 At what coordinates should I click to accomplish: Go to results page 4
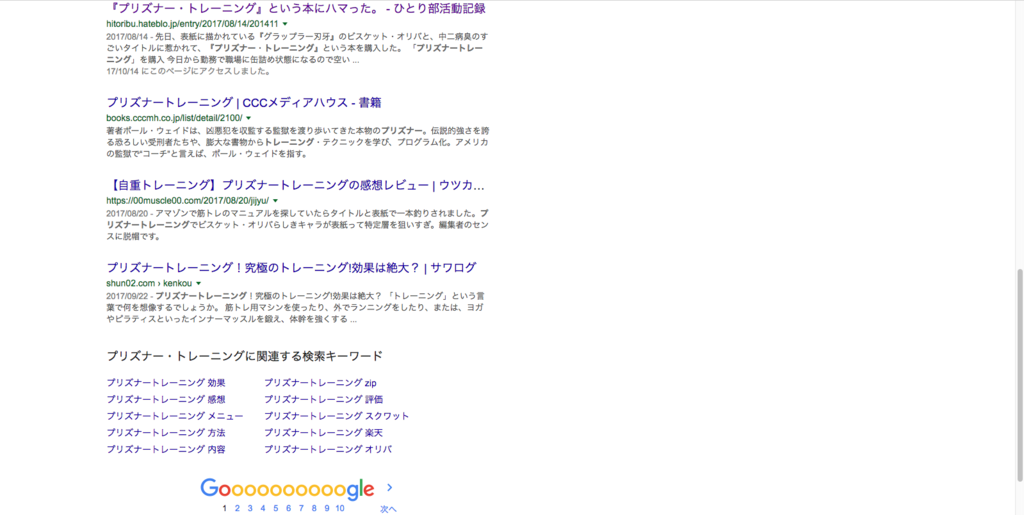263,508
